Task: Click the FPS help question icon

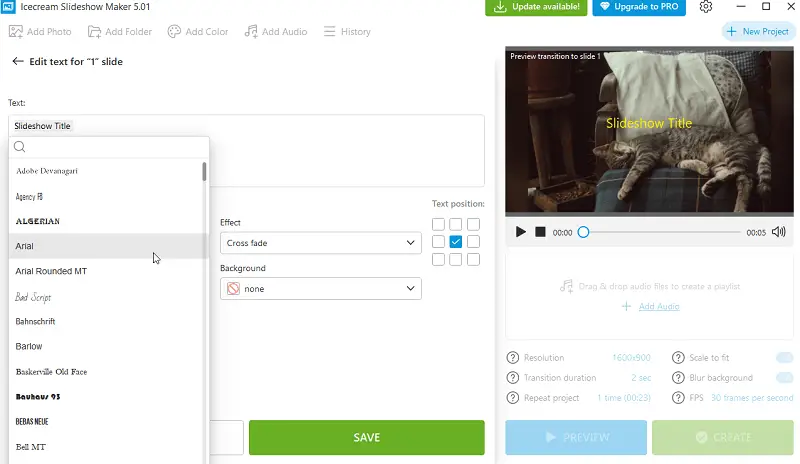Action: [679, 398]
